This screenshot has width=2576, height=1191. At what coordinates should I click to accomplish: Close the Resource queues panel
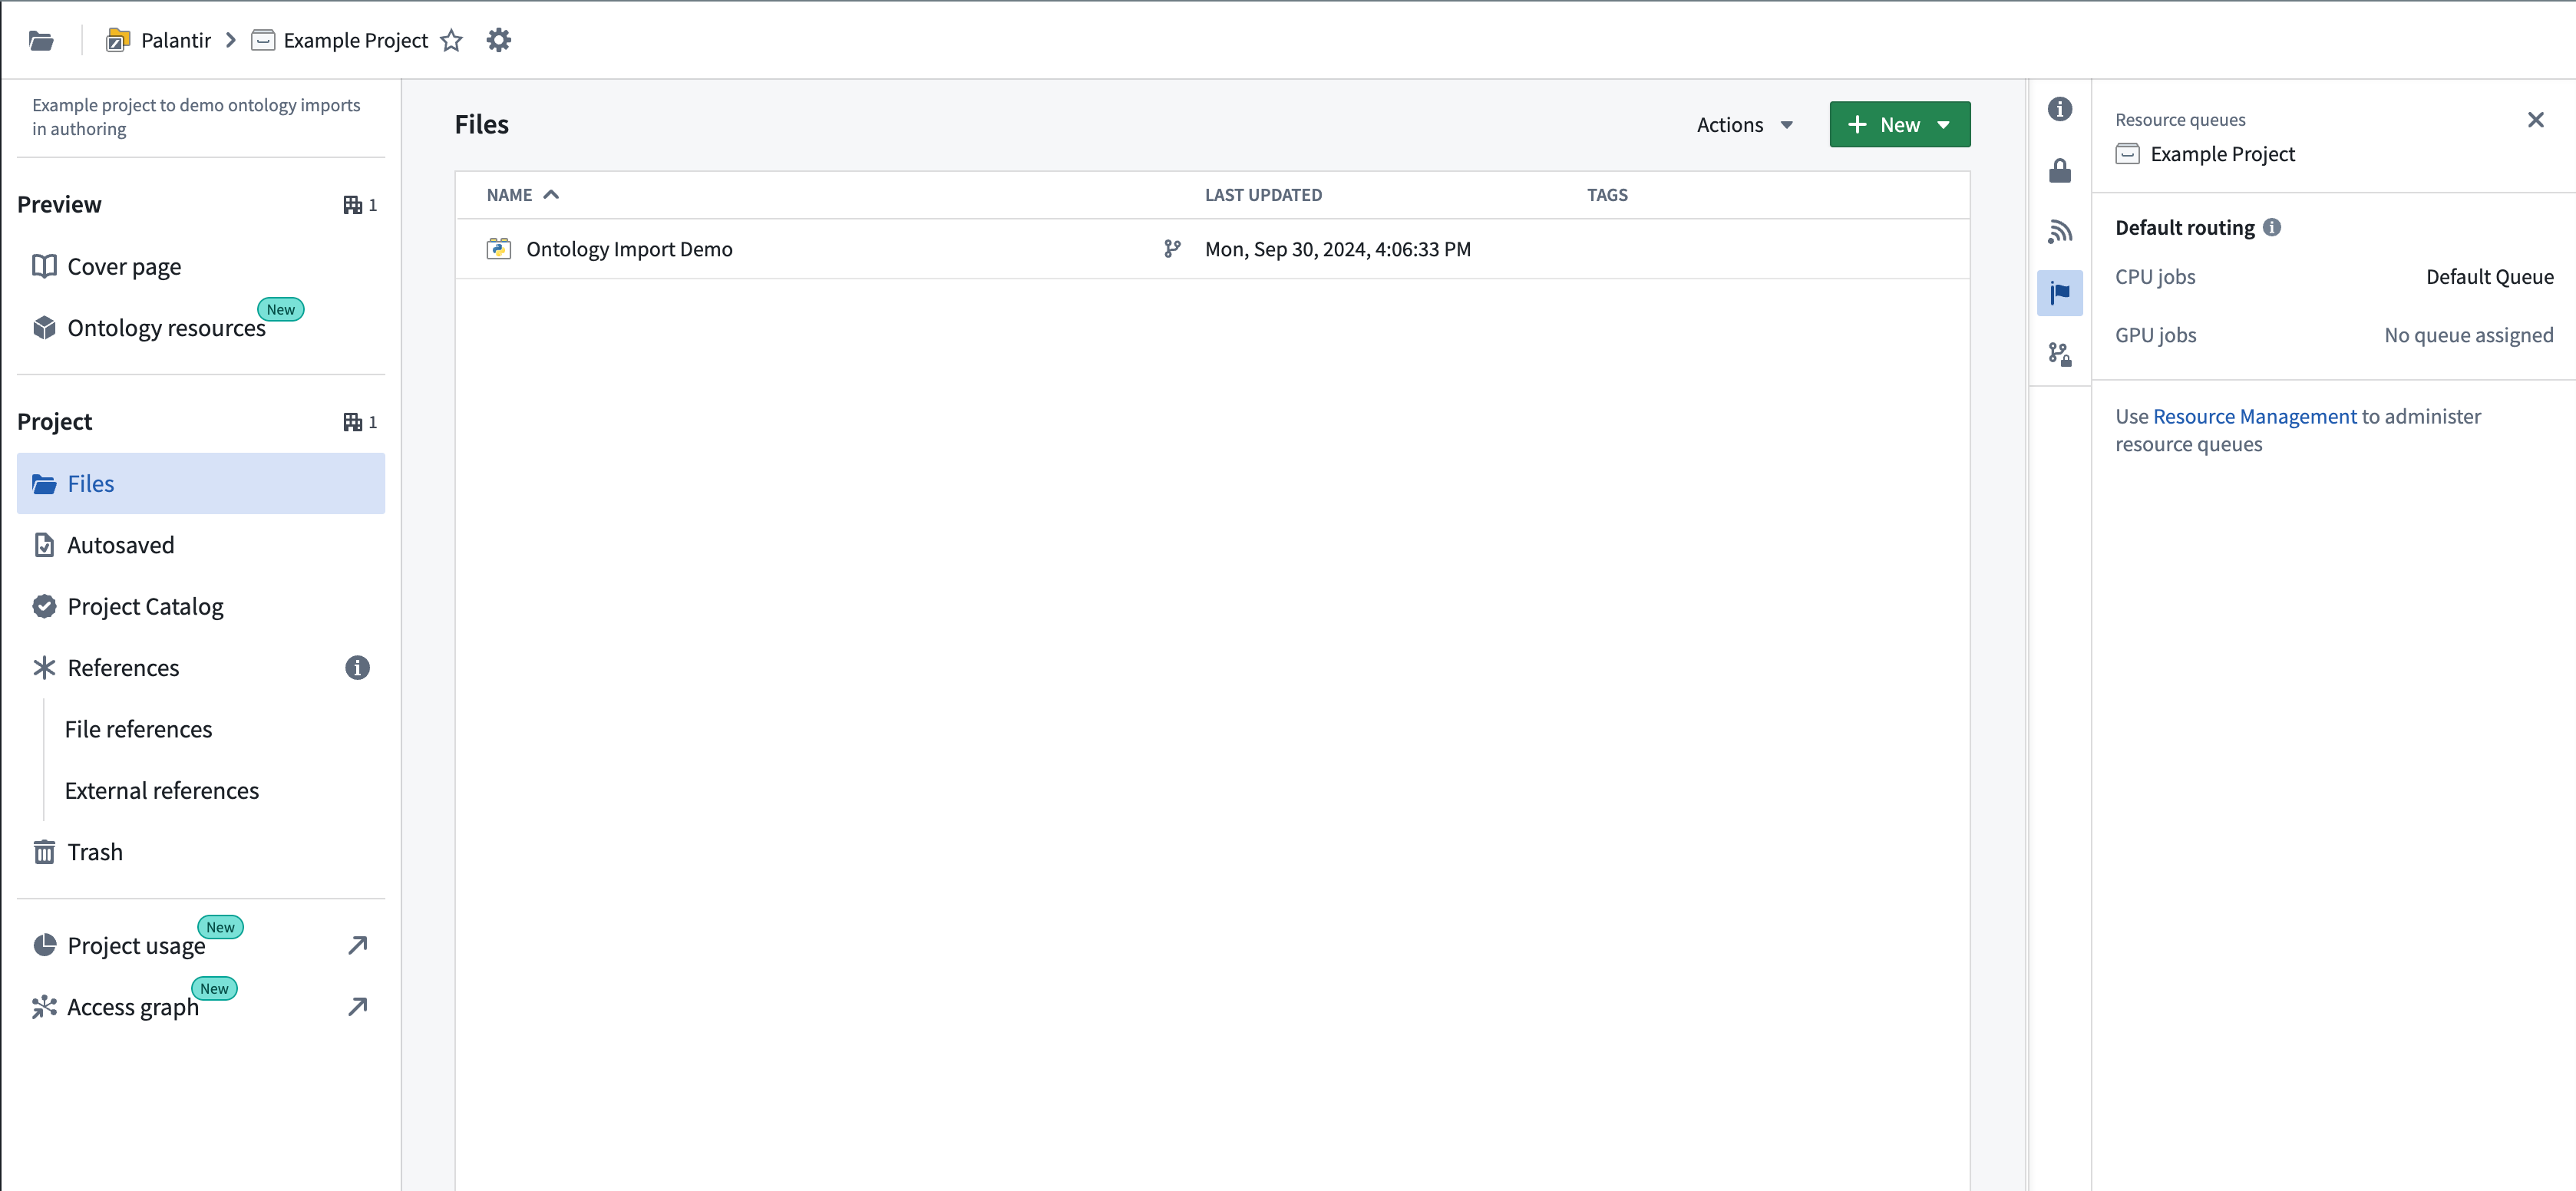click(x=2536, y=120)
